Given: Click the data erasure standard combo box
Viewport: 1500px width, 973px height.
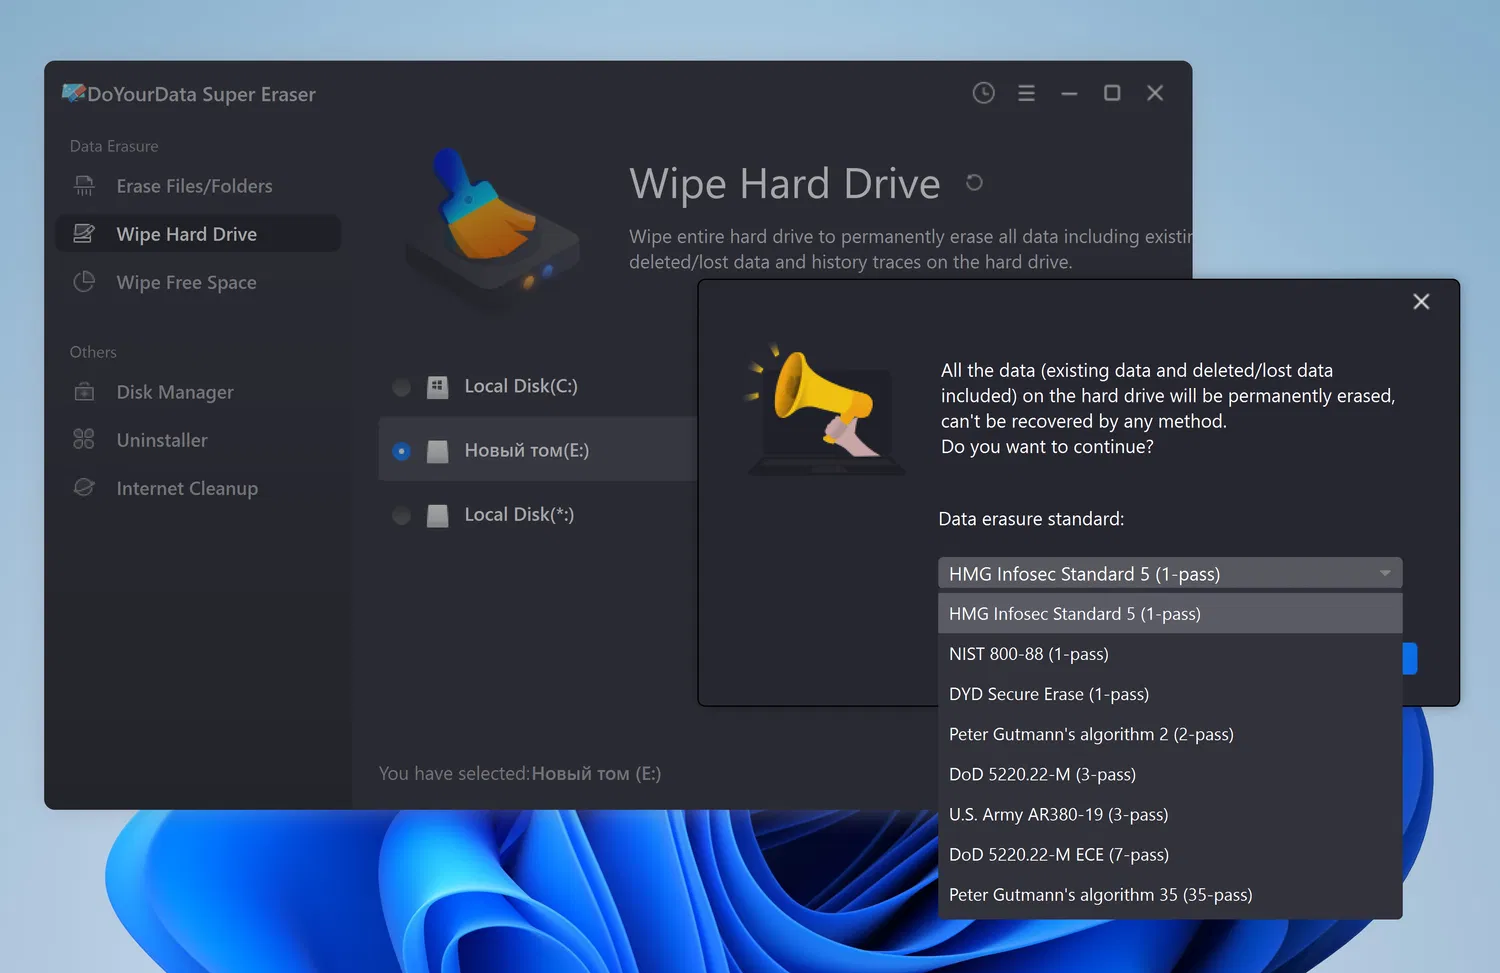Looking at the screenshot, I should pos(1170,573).
